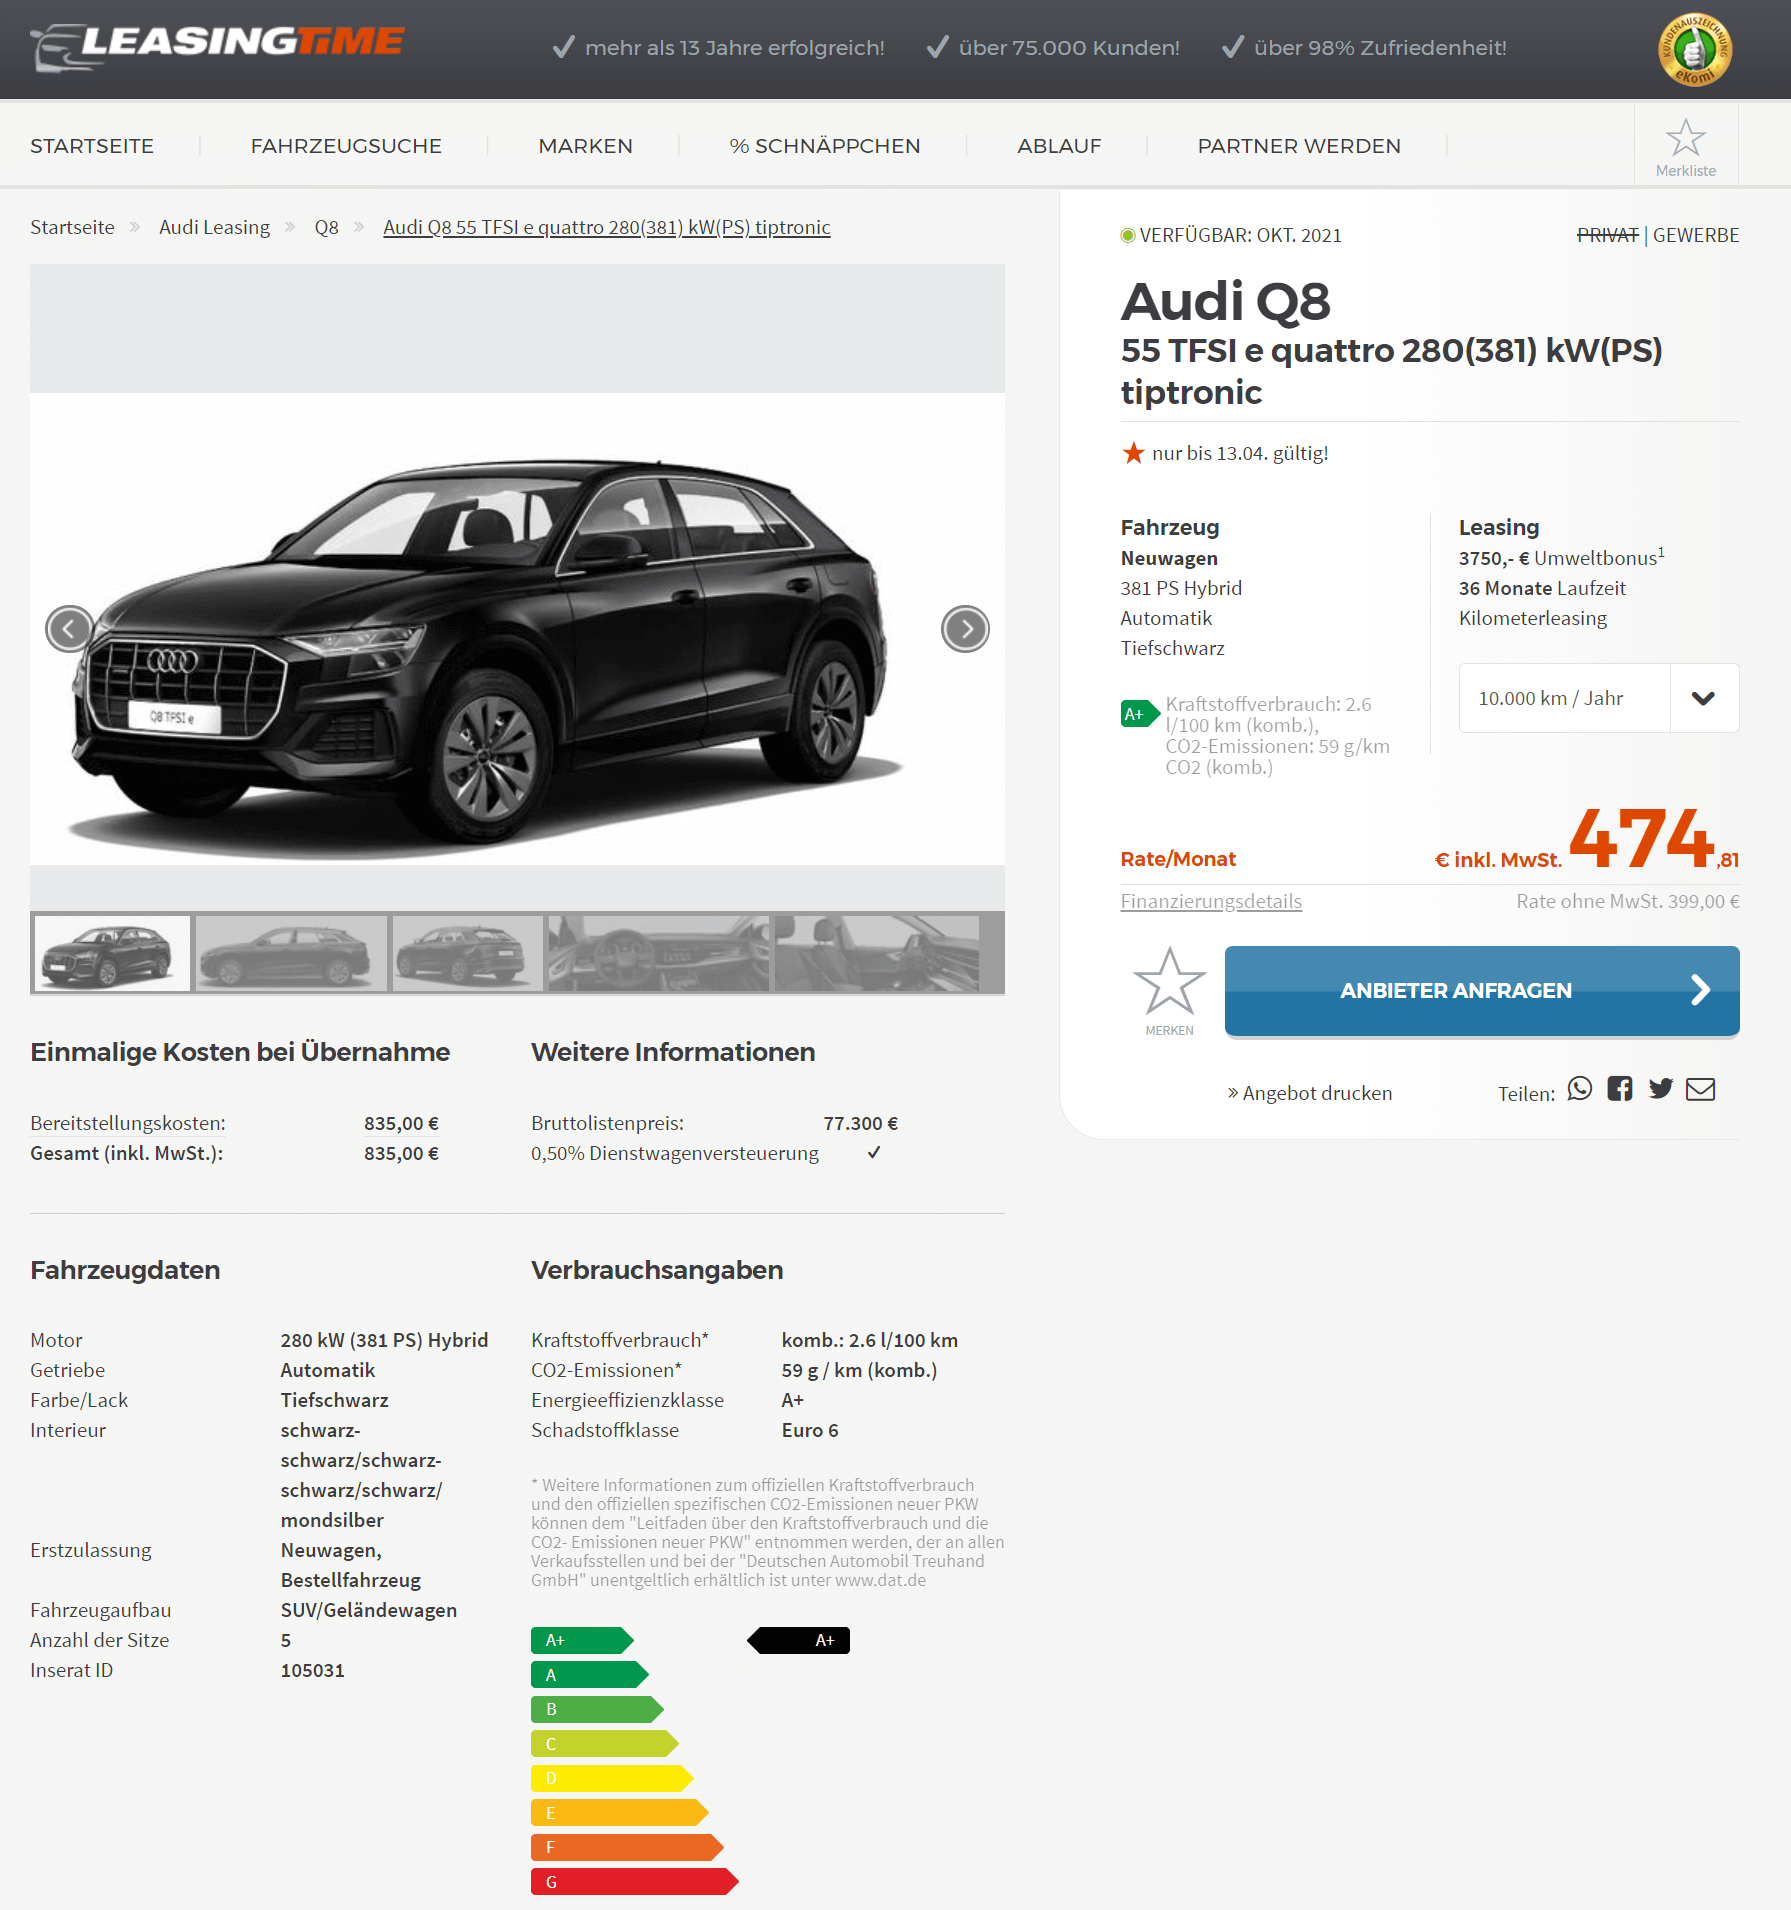Click the 474,81 monthly rate price

coord(1654,839)
